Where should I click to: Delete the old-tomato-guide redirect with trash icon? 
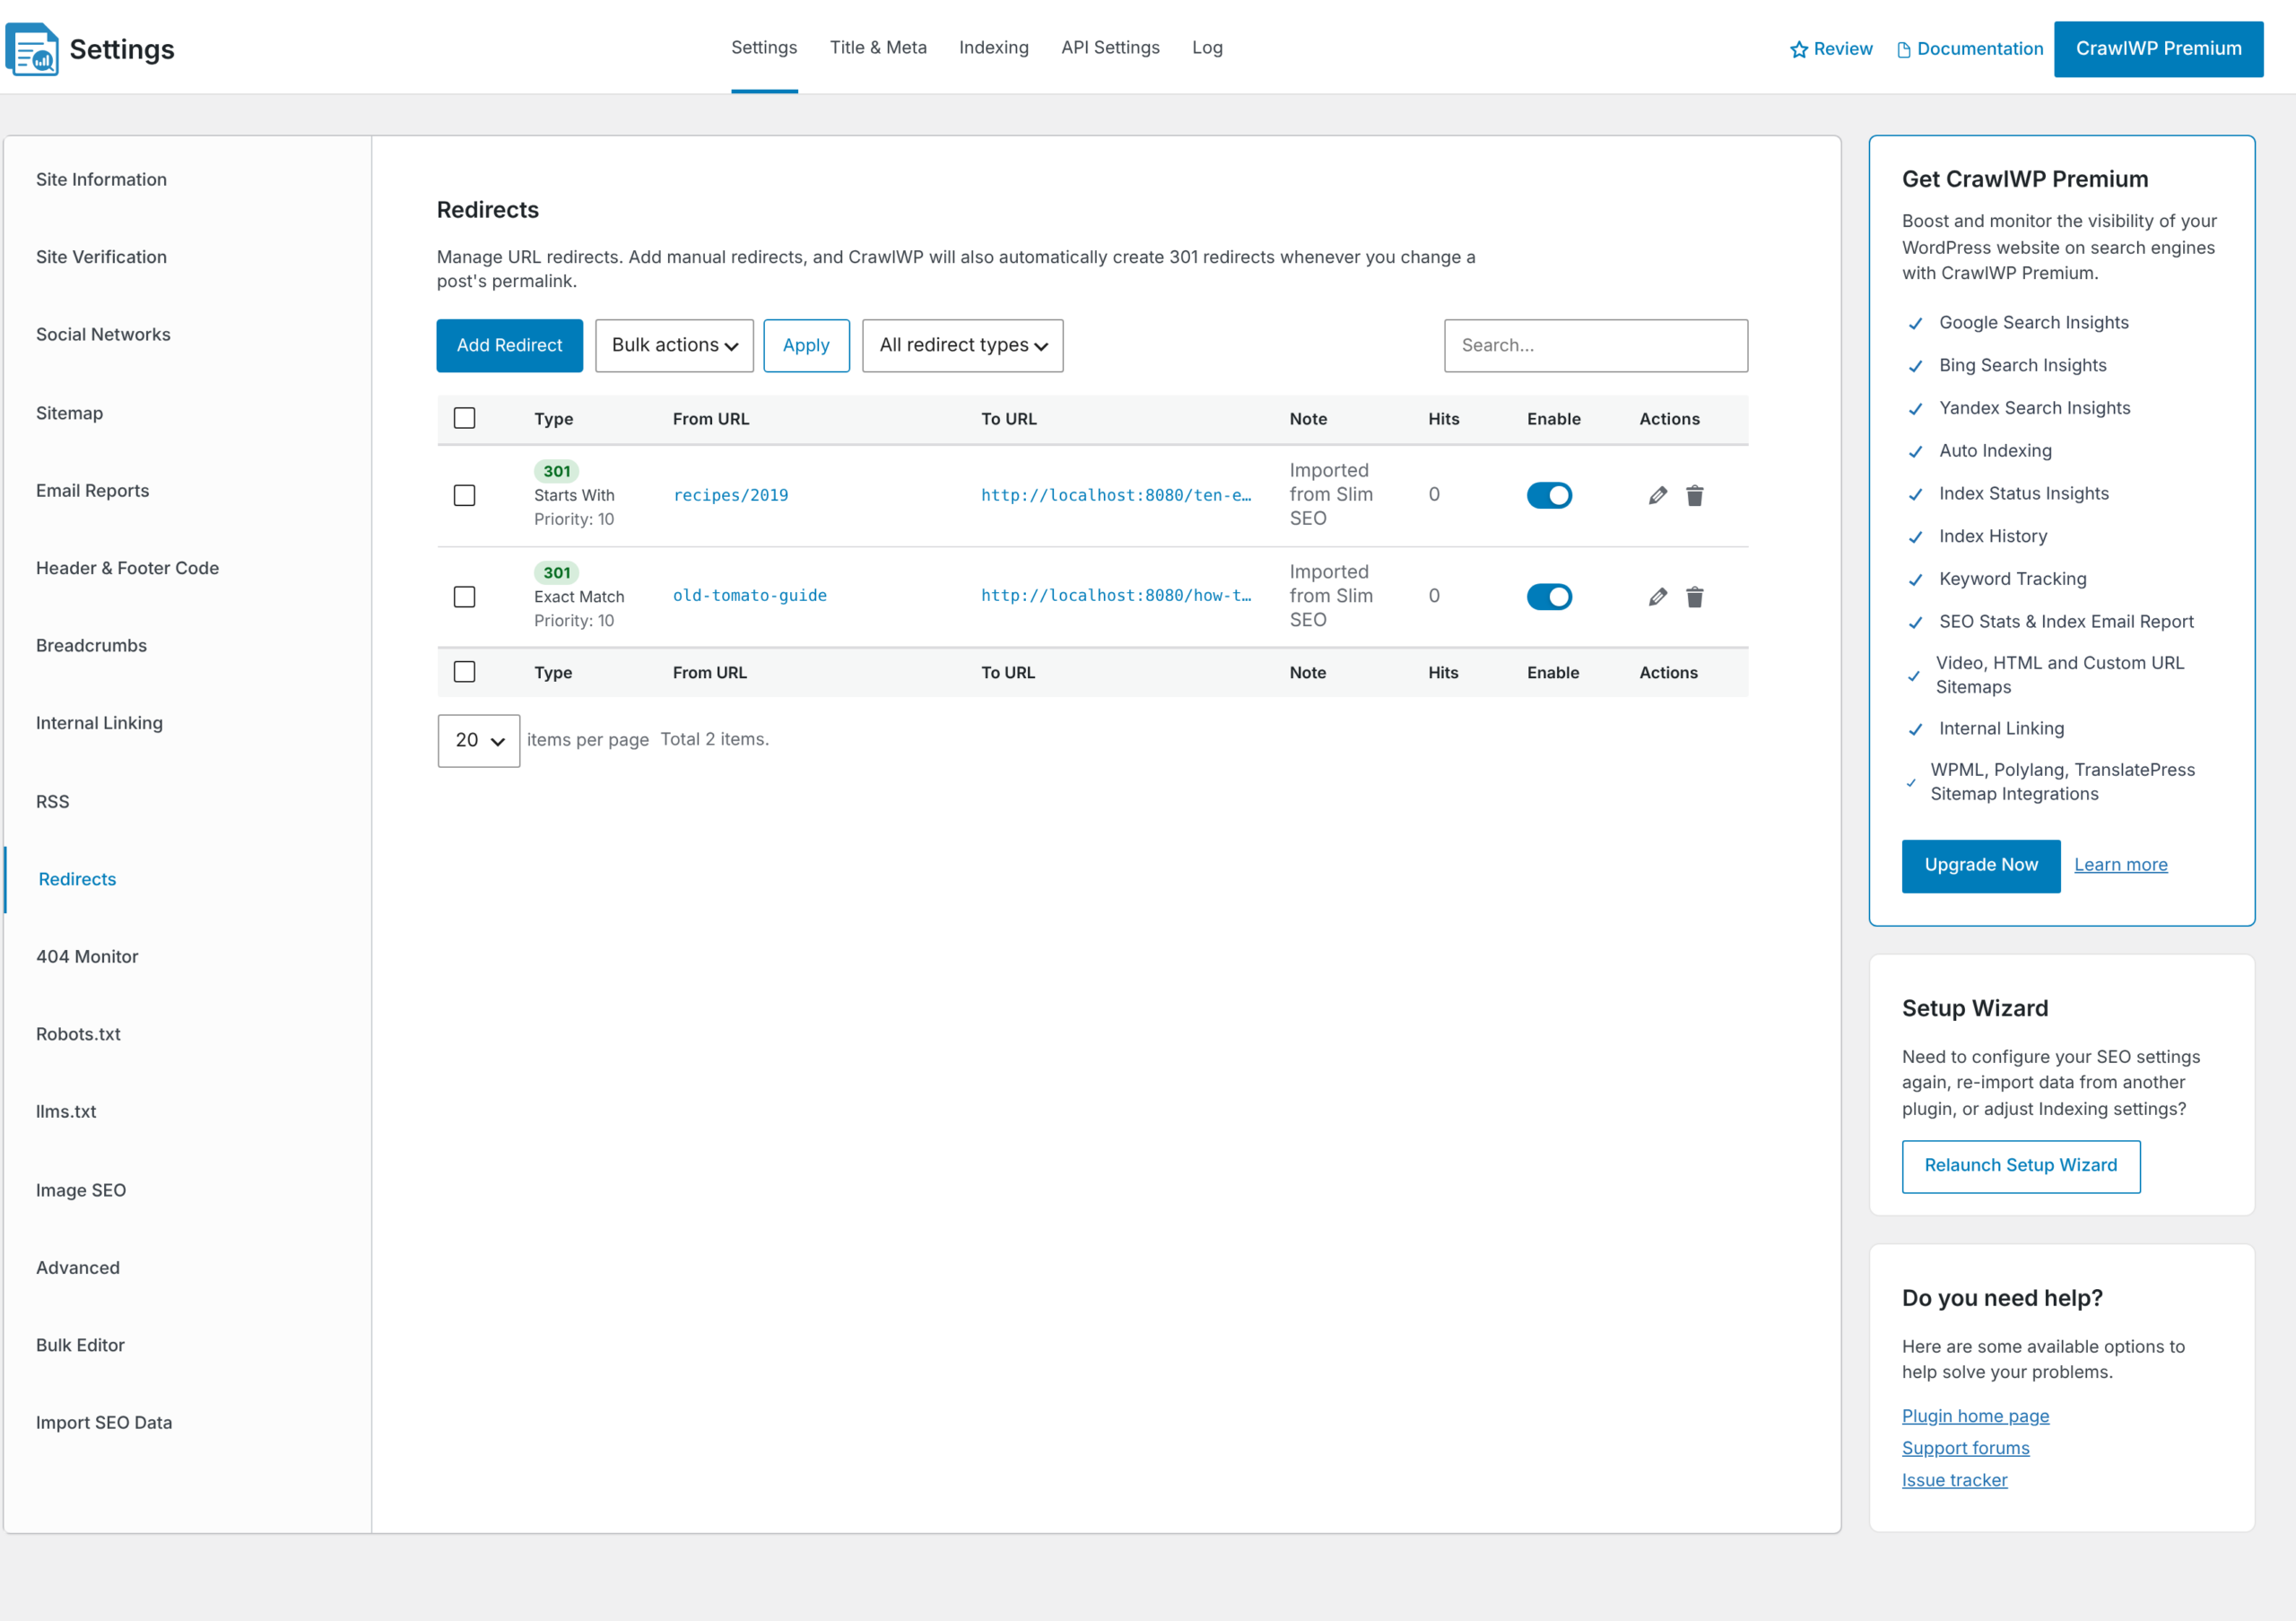tap(1694, 597)
